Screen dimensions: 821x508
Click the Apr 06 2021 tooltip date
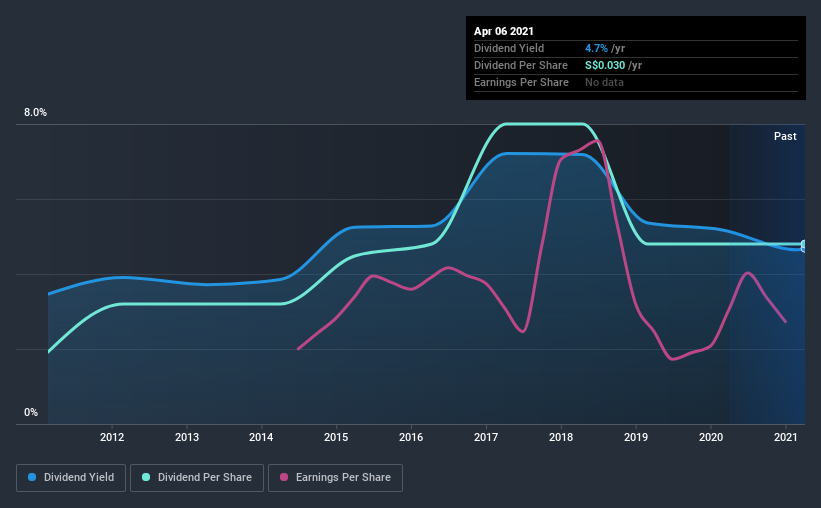[x=504, y=31]
